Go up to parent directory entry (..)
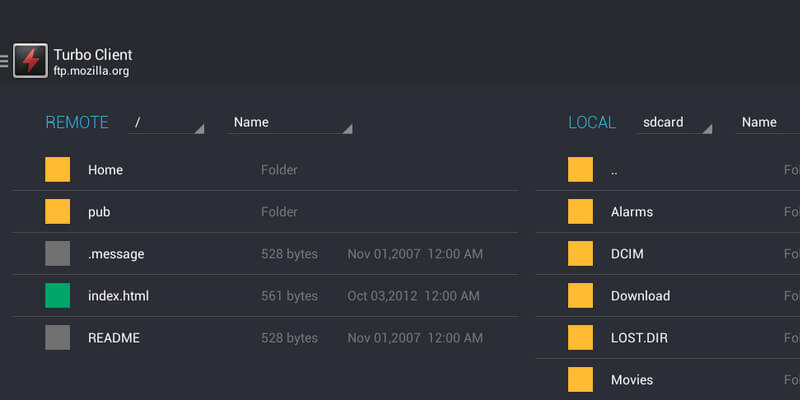 point(614,170)
